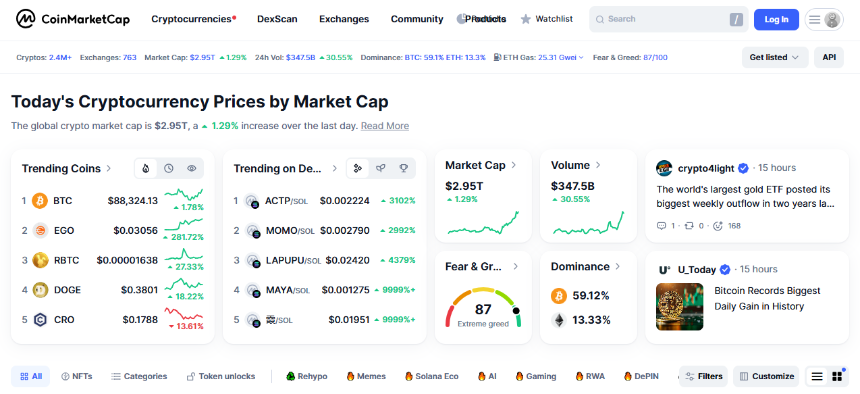Select the NFTs tab
The image size is (860, 394).
77,376
